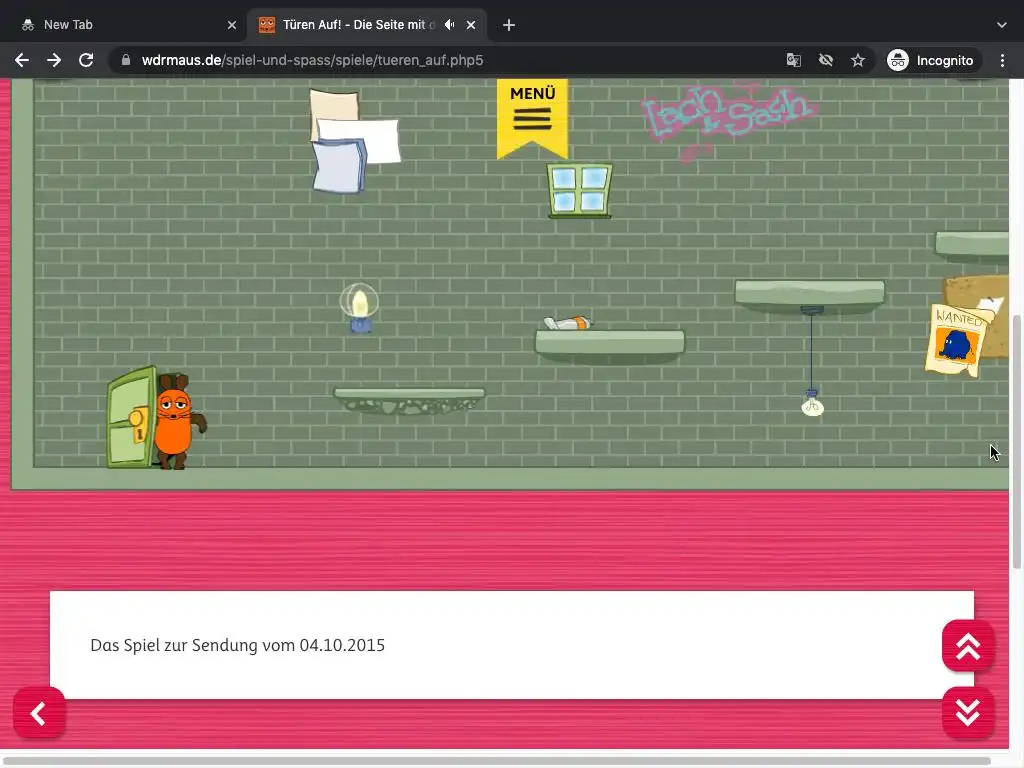Click the site lock icon

[x=125, y=60]
